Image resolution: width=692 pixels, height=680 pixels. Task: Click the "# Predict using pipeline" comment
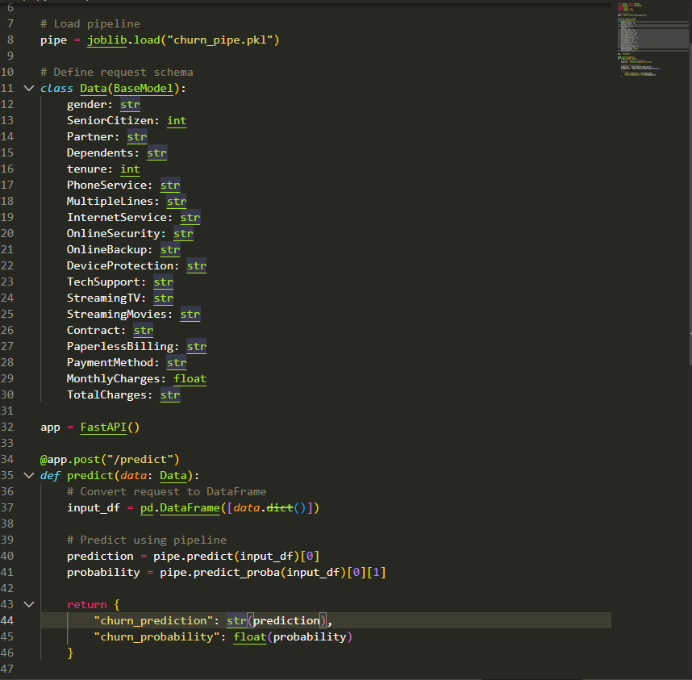147,540
